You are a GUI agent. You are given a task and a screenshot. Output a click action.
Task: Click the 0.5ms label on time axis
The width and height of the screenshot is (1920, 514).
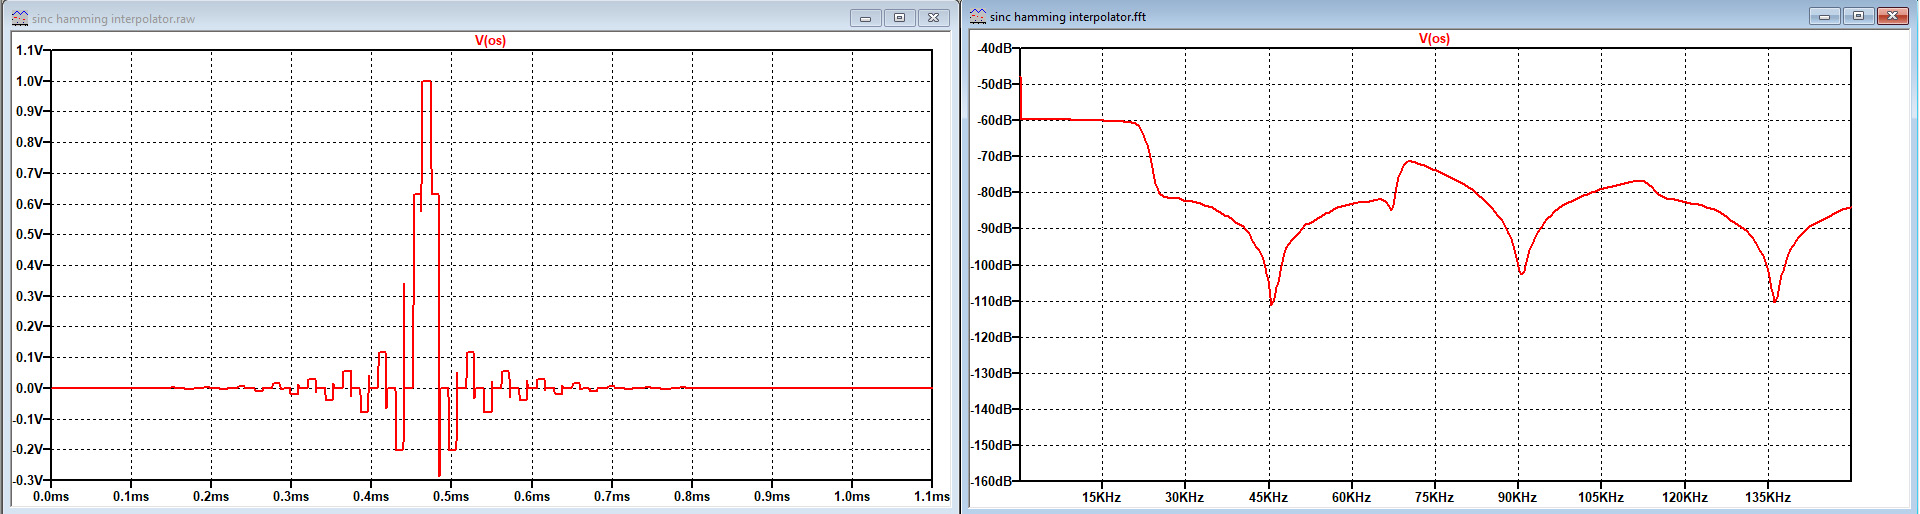[451, 497]
